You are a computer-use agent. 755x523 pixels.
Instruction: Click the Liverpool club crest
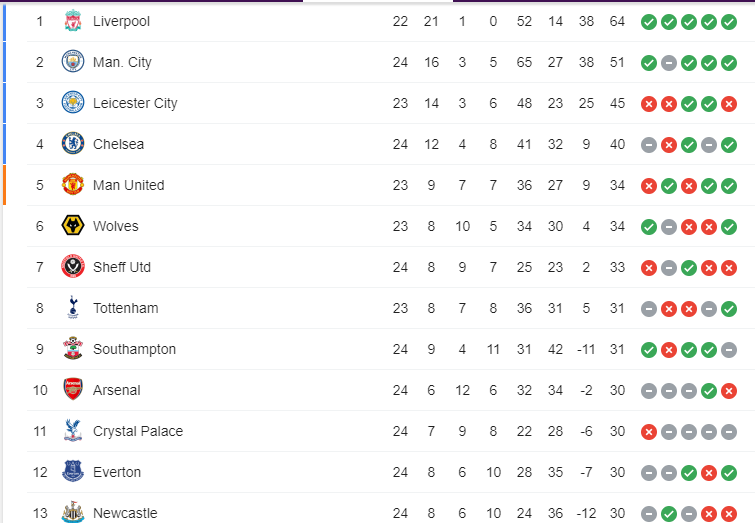click(x=72, y=21)
